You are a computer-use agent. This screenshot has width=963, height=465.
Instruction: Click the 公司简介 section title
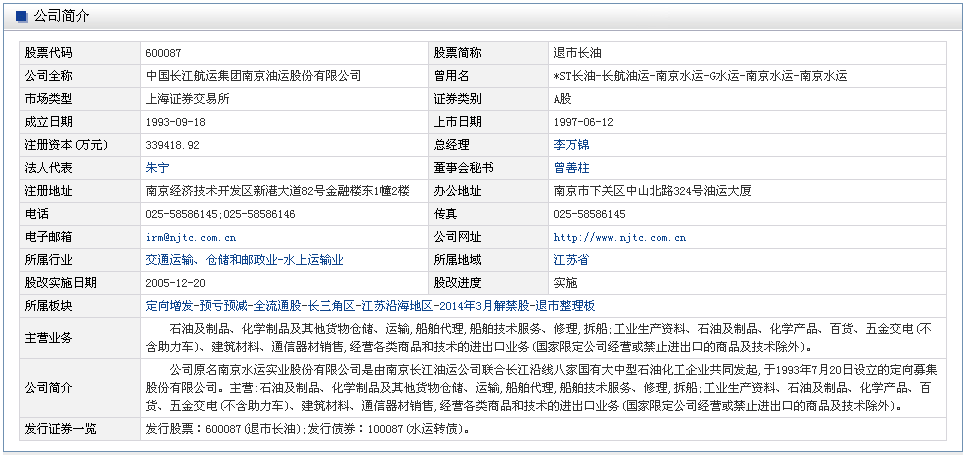click(60, 17)
